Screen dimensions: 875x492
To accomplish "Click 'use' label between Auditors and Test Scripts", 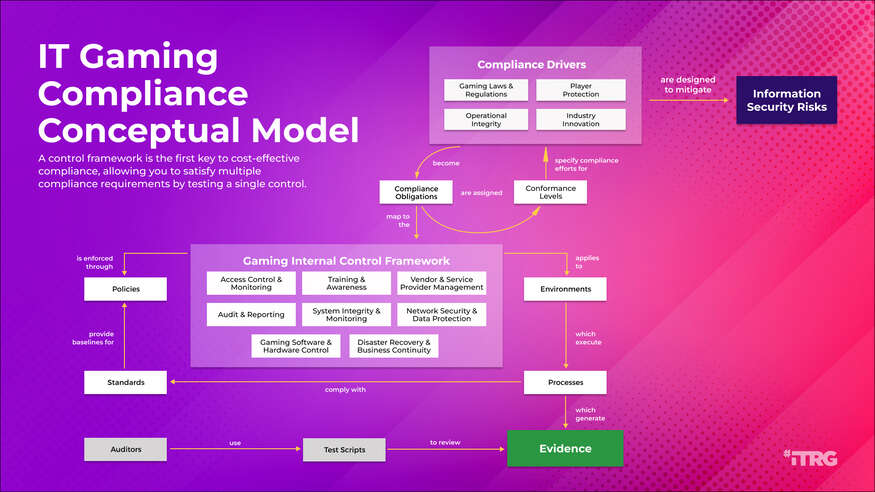I will pos(235,443).
